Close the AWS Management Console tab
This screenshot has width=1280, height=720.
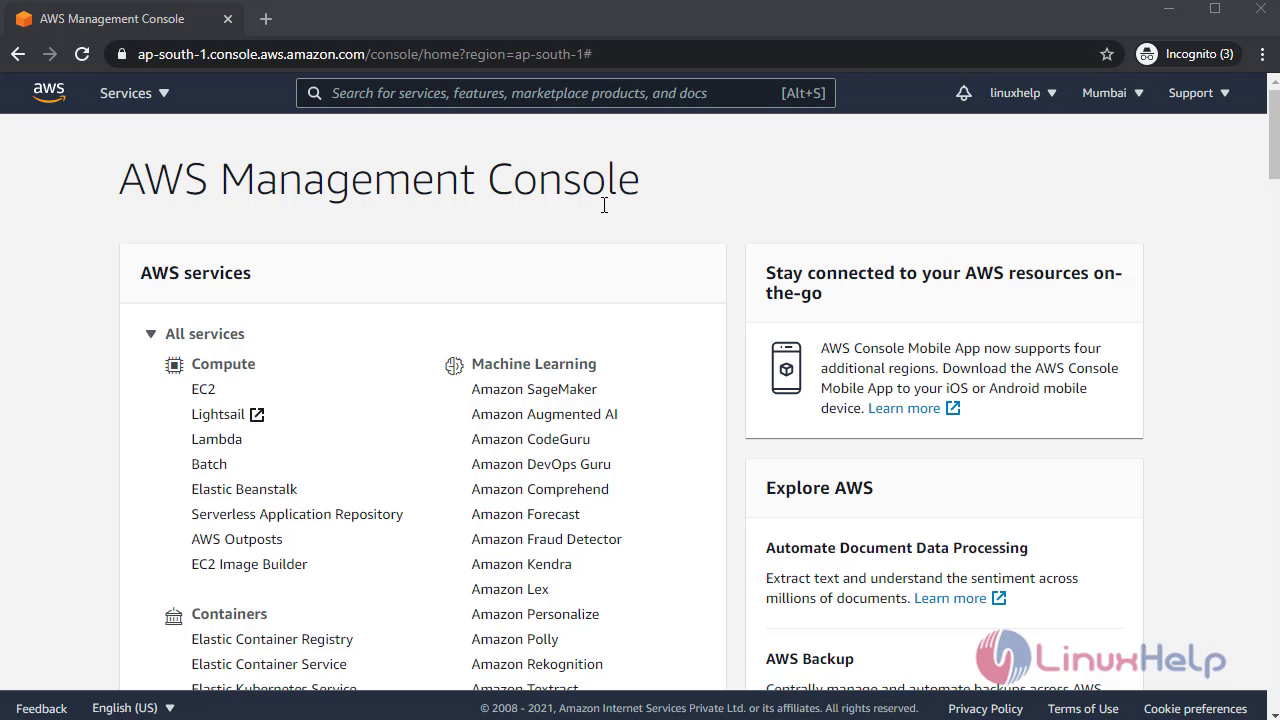228,19
